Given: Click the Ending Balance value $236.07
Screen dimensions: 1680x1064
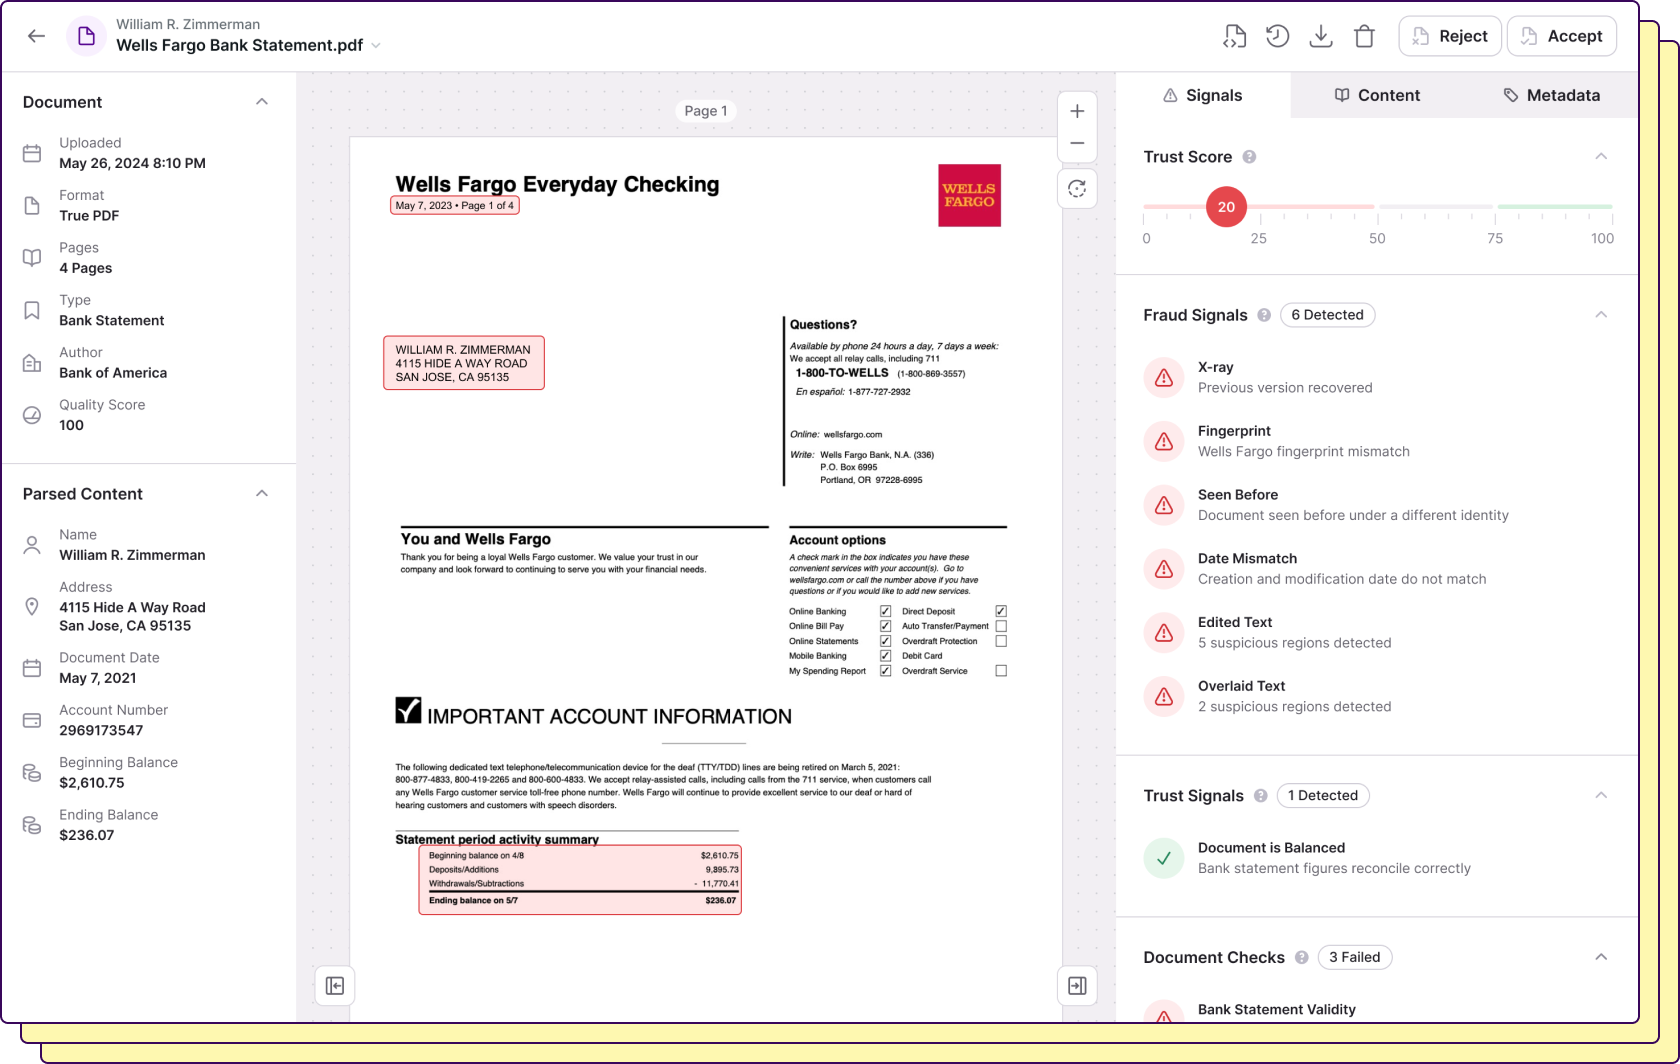Looking at the screenshot, I should 87,835.
